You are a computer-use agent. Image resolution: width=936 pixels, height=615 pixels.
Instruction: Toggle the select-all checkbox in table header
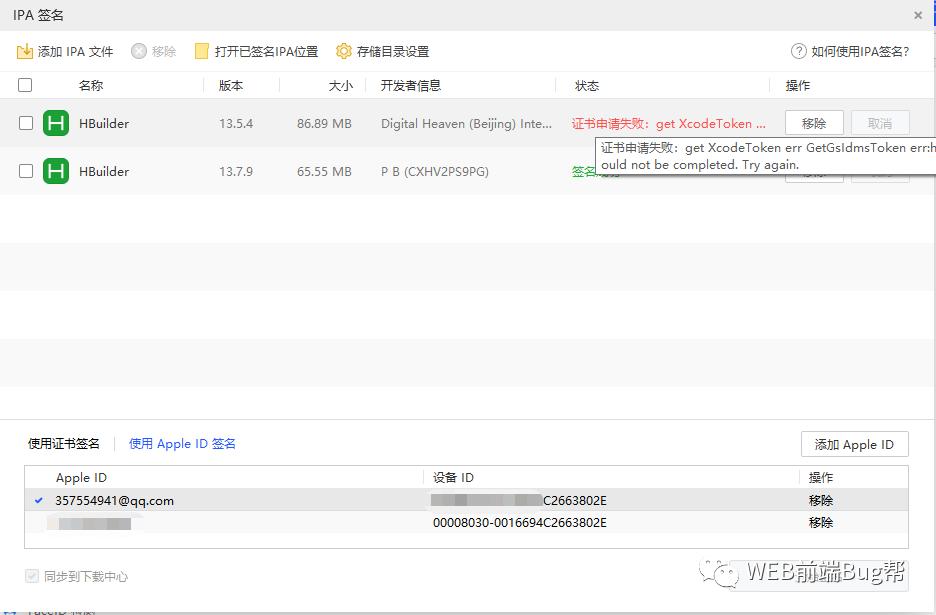coord(25,85)
